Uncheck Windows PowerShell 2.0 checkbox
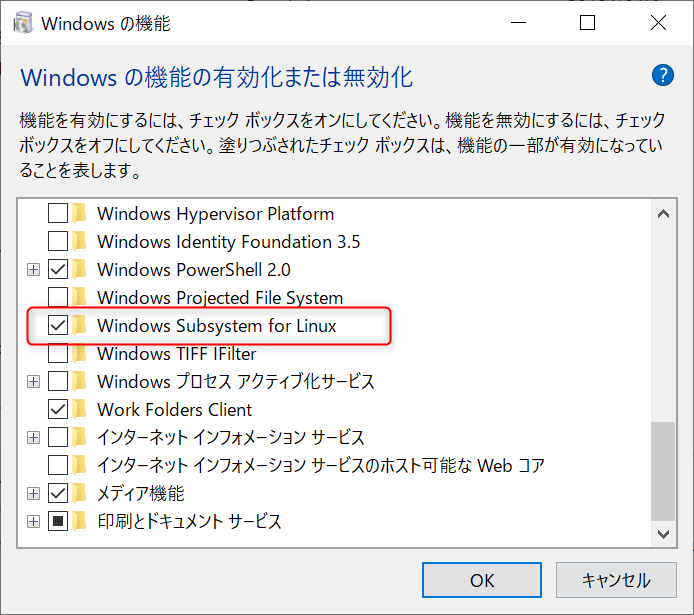The image size is (694, 615). click(x=58, y=269)
